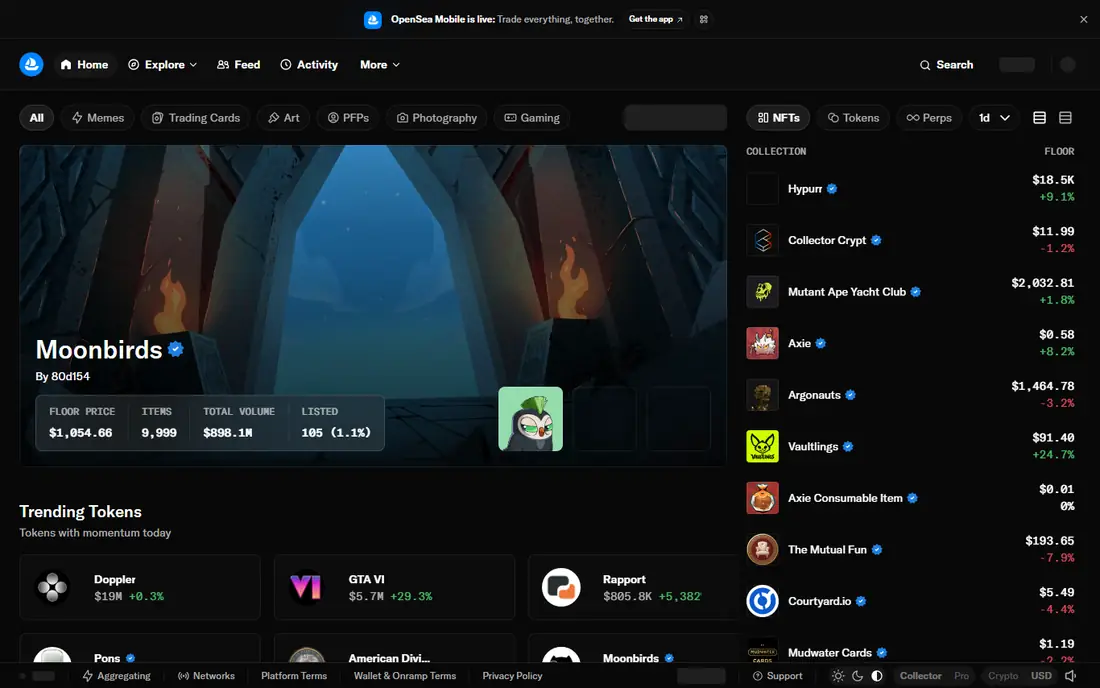This screenshot has width=1100, height=688.
Task: Click the Hypurr verified badge
Action: tap(831, 189)
